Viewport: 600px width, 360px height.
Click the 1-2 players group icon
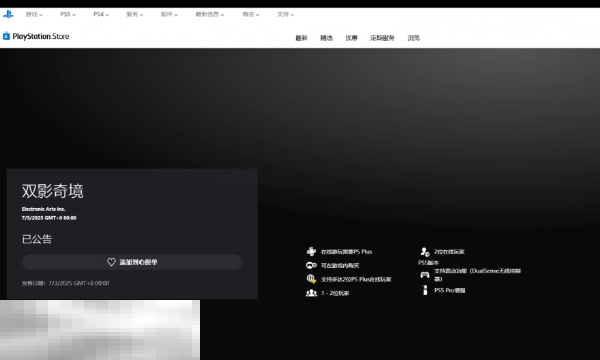click(x=311, y=293)
